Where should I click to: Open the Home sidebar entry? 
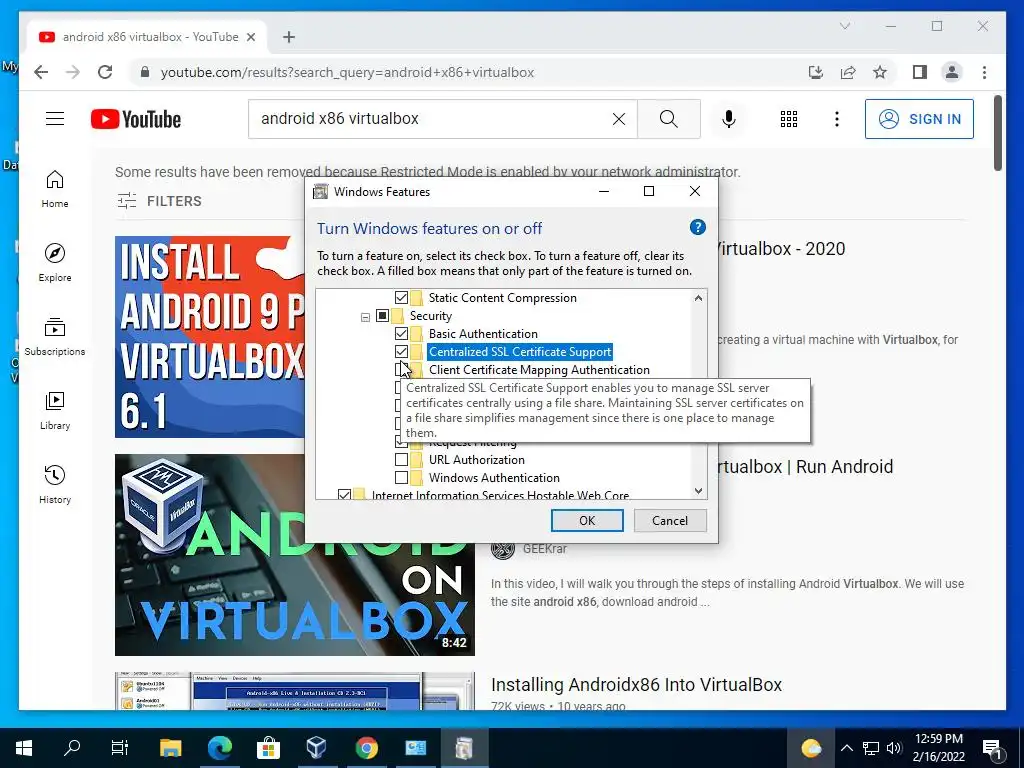click(x=55, y=189)
